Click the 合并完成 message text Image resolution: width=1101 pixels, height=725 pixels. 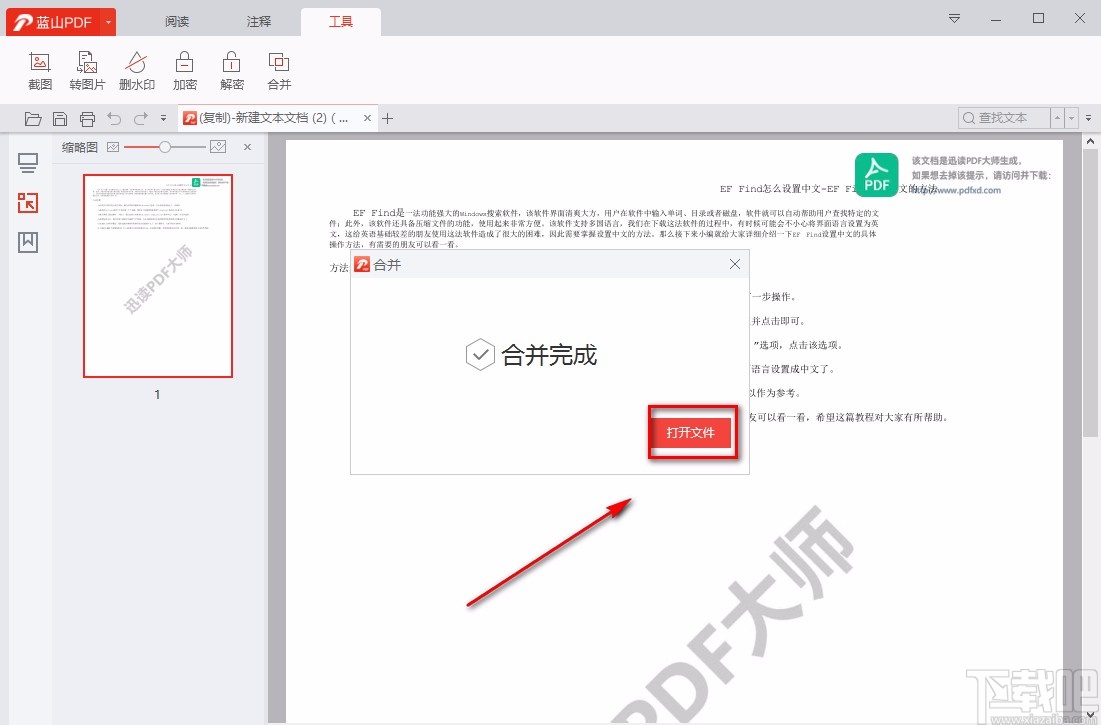pyautogui.click(x=549, y=355)
